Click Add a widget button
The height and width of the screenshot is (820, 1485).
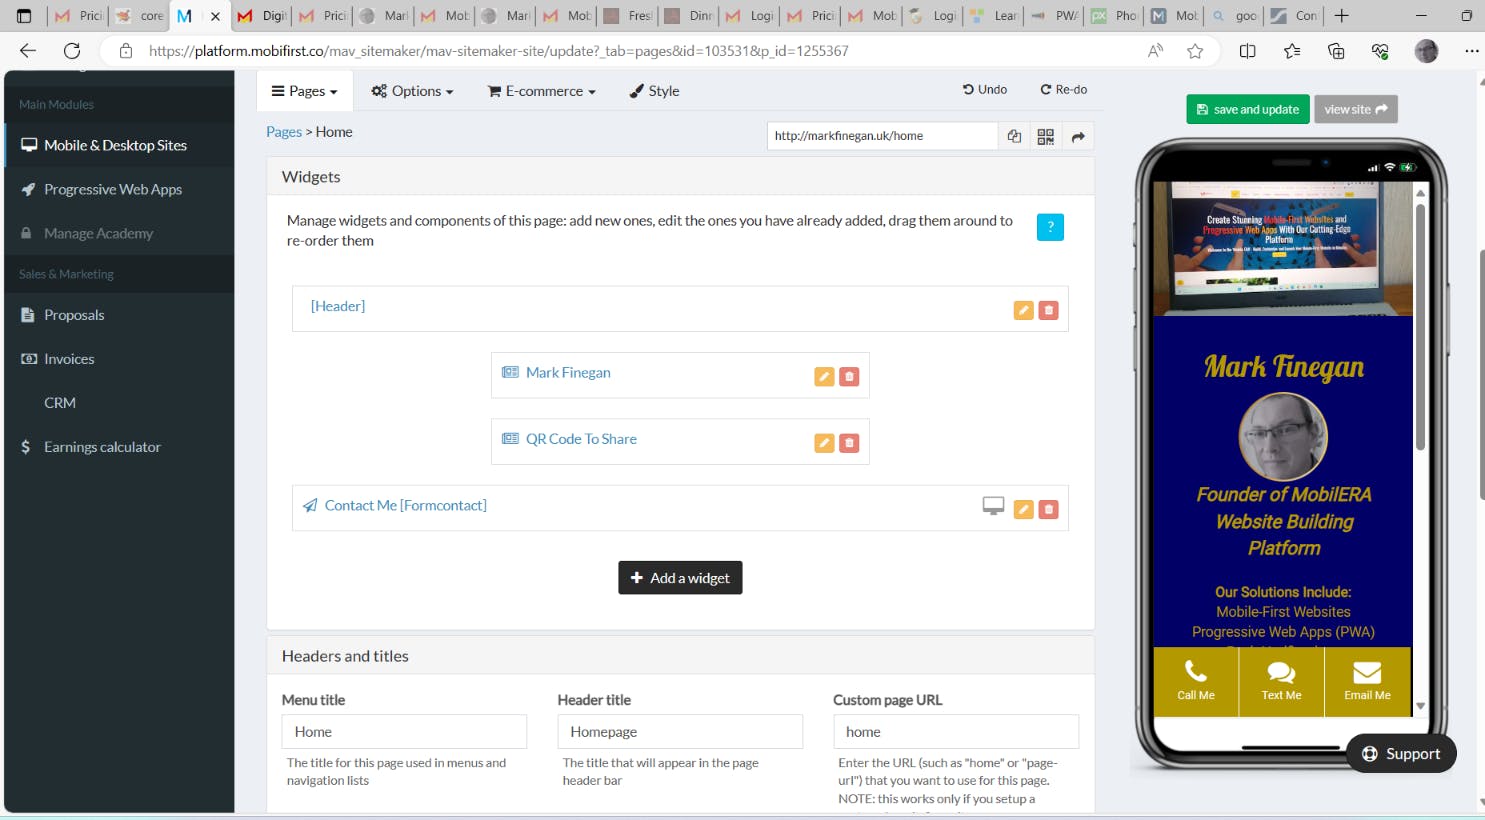click(680, 578)
